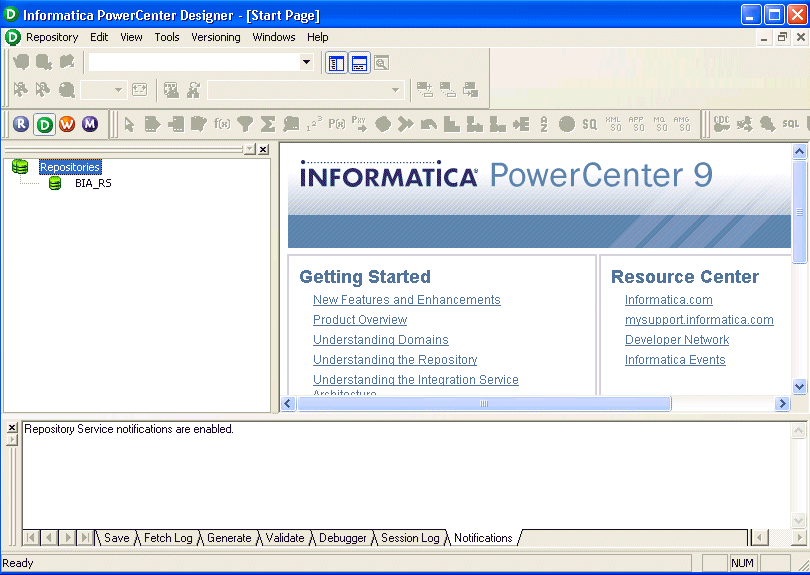This screenshot has height=575, width=810.
Task: Visit the Informatica.com link
Action: point(668,300)
